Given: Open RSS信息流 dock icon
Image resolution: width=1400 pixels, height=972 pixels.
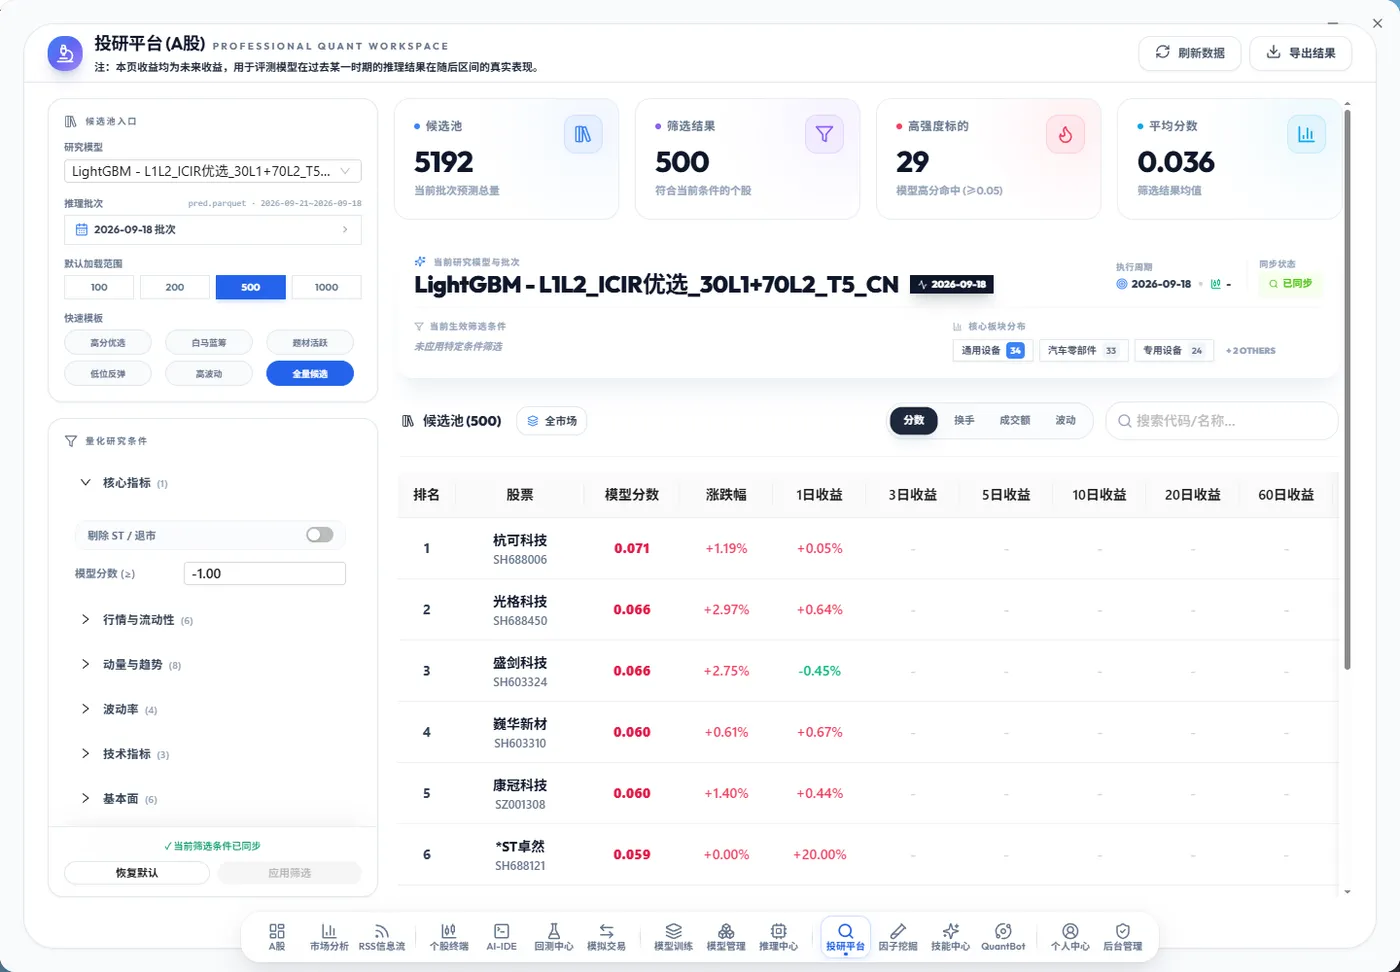Looking at the screenshot, I should click(x=382, y=937).
